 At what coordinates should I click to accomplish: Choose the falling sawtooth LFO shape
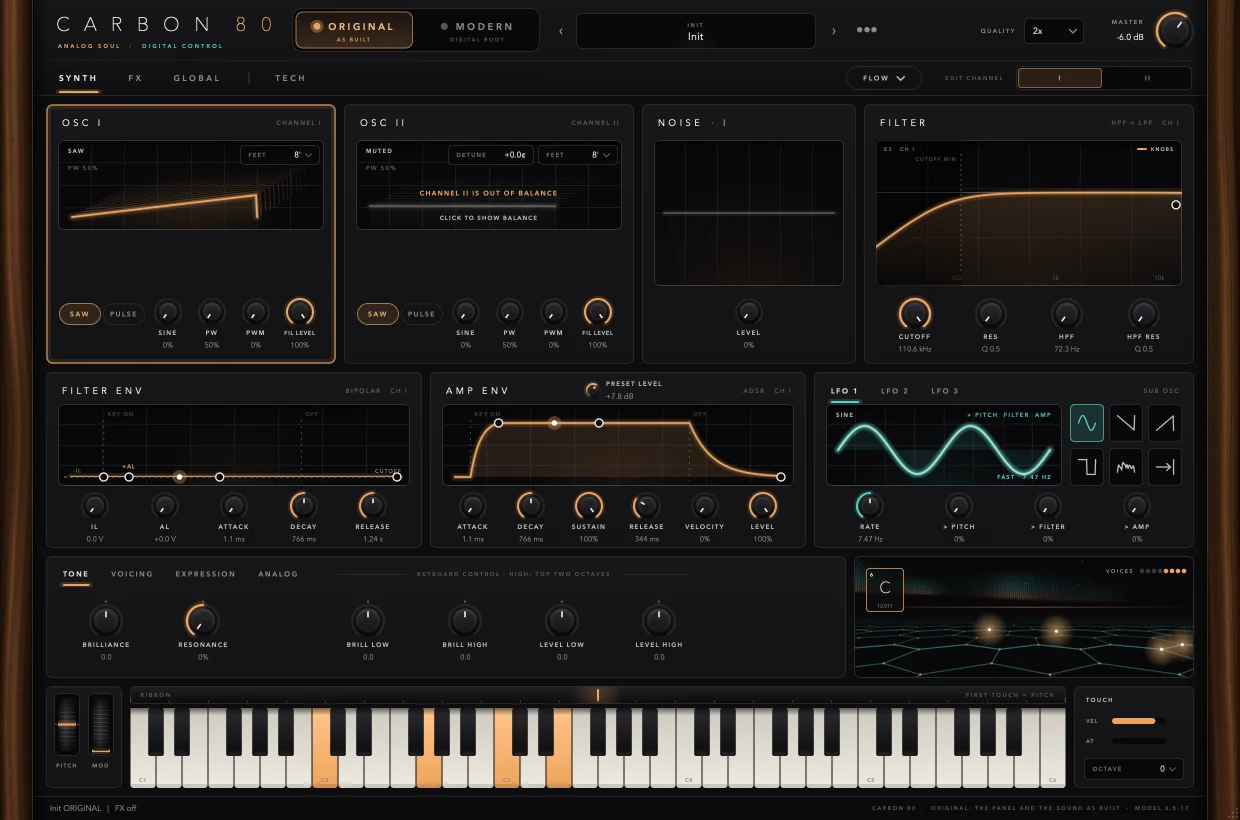tap(1126, 423)
